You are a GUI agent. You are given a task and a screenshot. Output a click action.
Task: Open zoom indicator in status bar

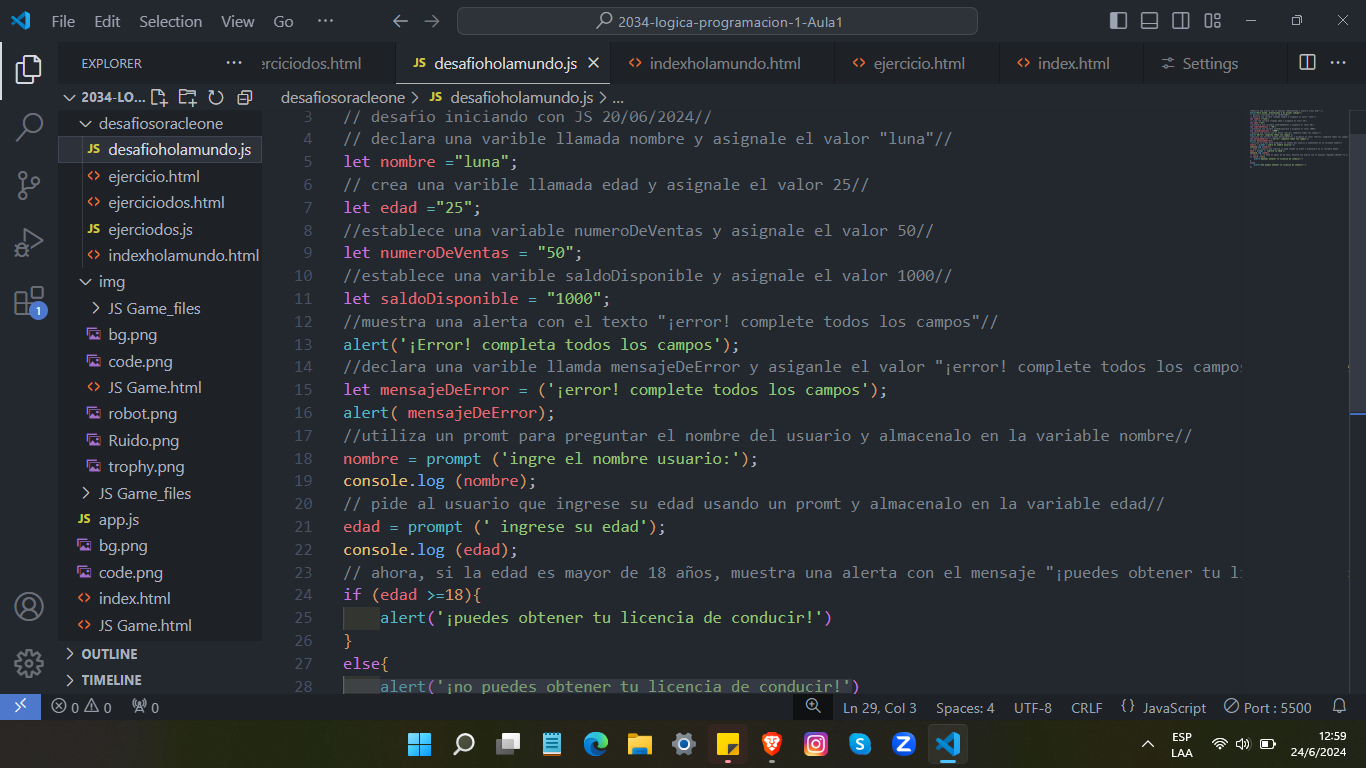pos(813,707)
